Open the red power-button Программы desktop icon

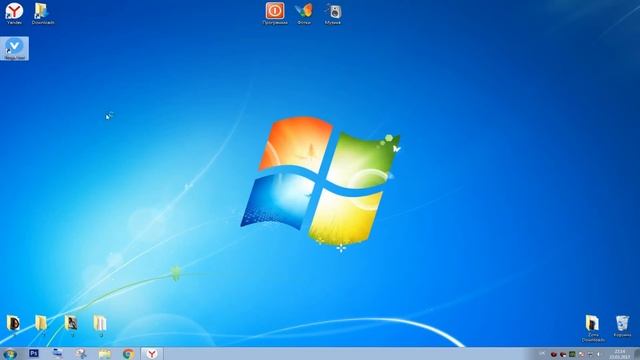click(275, 13)
